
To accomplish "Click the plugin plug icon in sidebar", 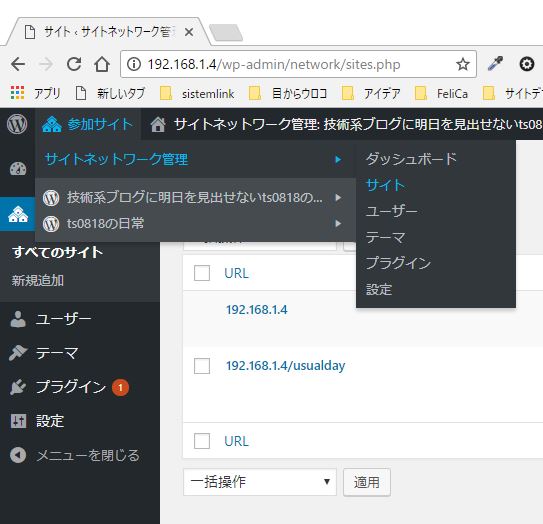I will [18, 387].
